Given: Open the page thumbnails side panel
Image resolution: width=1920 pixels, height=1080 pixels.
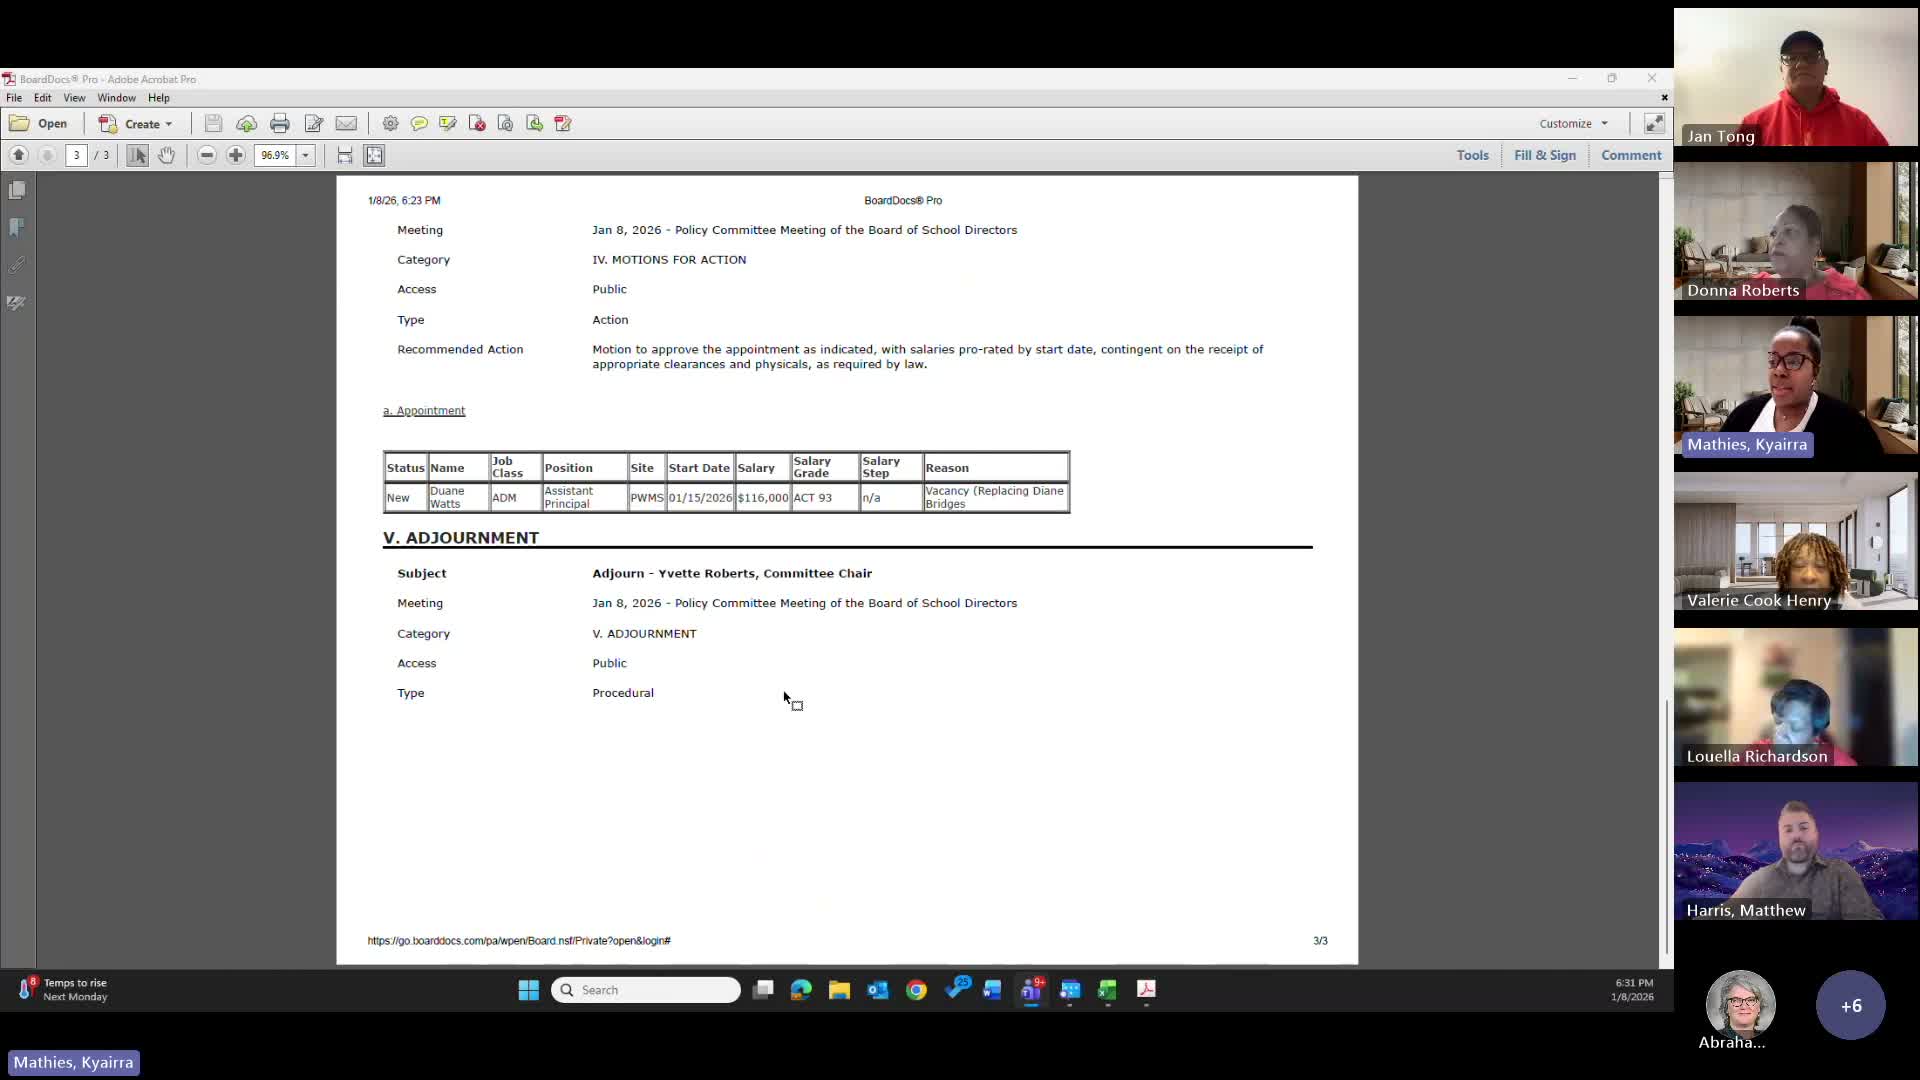Looking at the screenshot, I should coord(17,190).
